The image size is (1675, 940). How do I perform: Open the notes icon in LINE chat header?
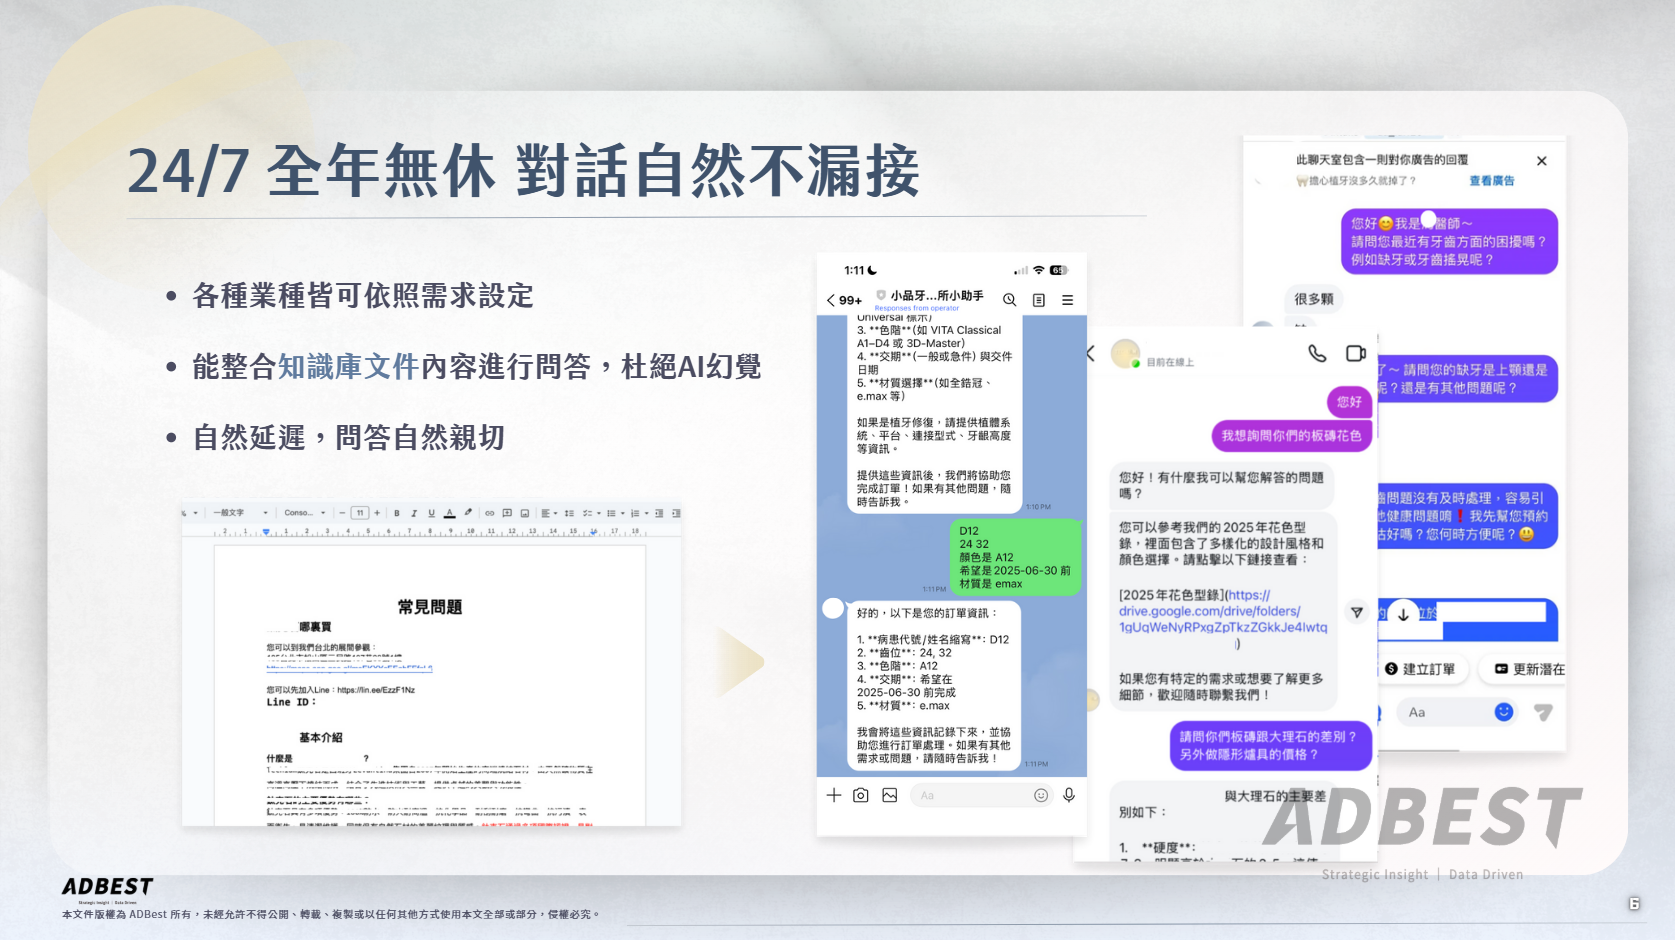(x=1039, y=300)
